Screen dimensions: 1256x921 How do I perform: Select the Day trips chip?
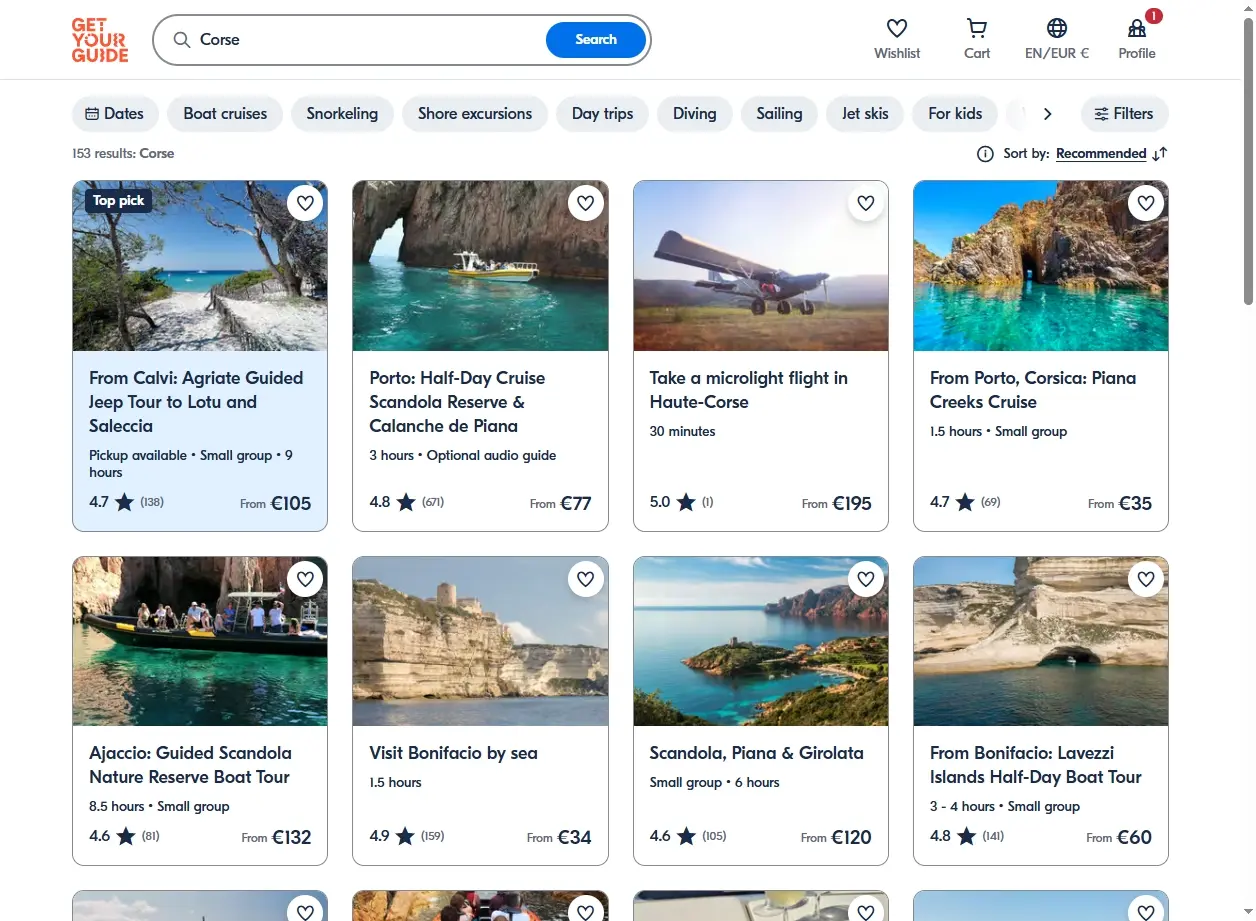(x=602, y=113)
